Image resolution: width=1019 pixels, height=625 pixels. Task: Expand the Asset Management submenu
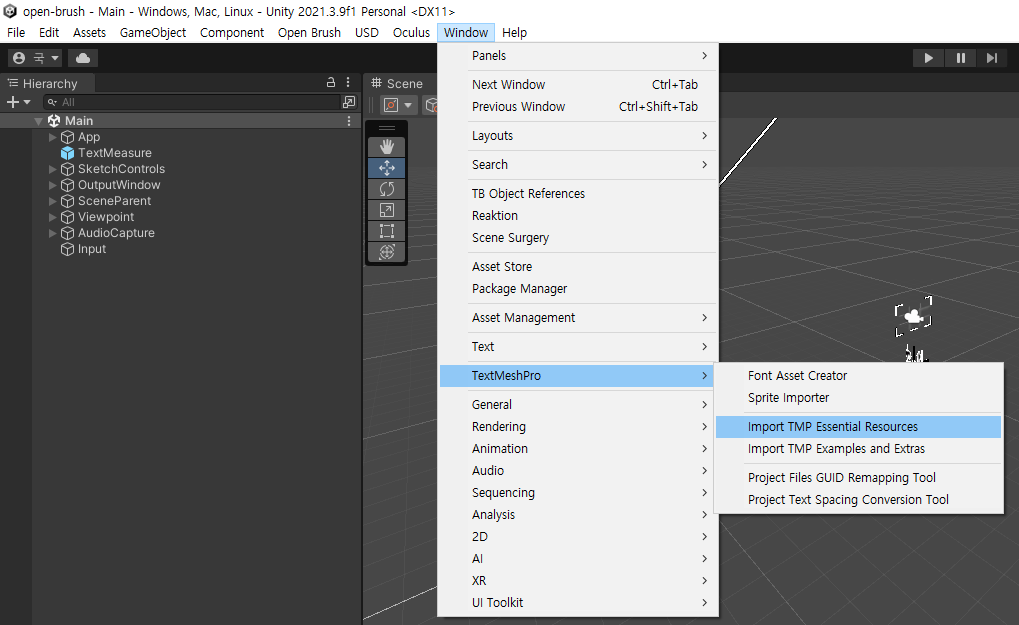pos(578,318)
